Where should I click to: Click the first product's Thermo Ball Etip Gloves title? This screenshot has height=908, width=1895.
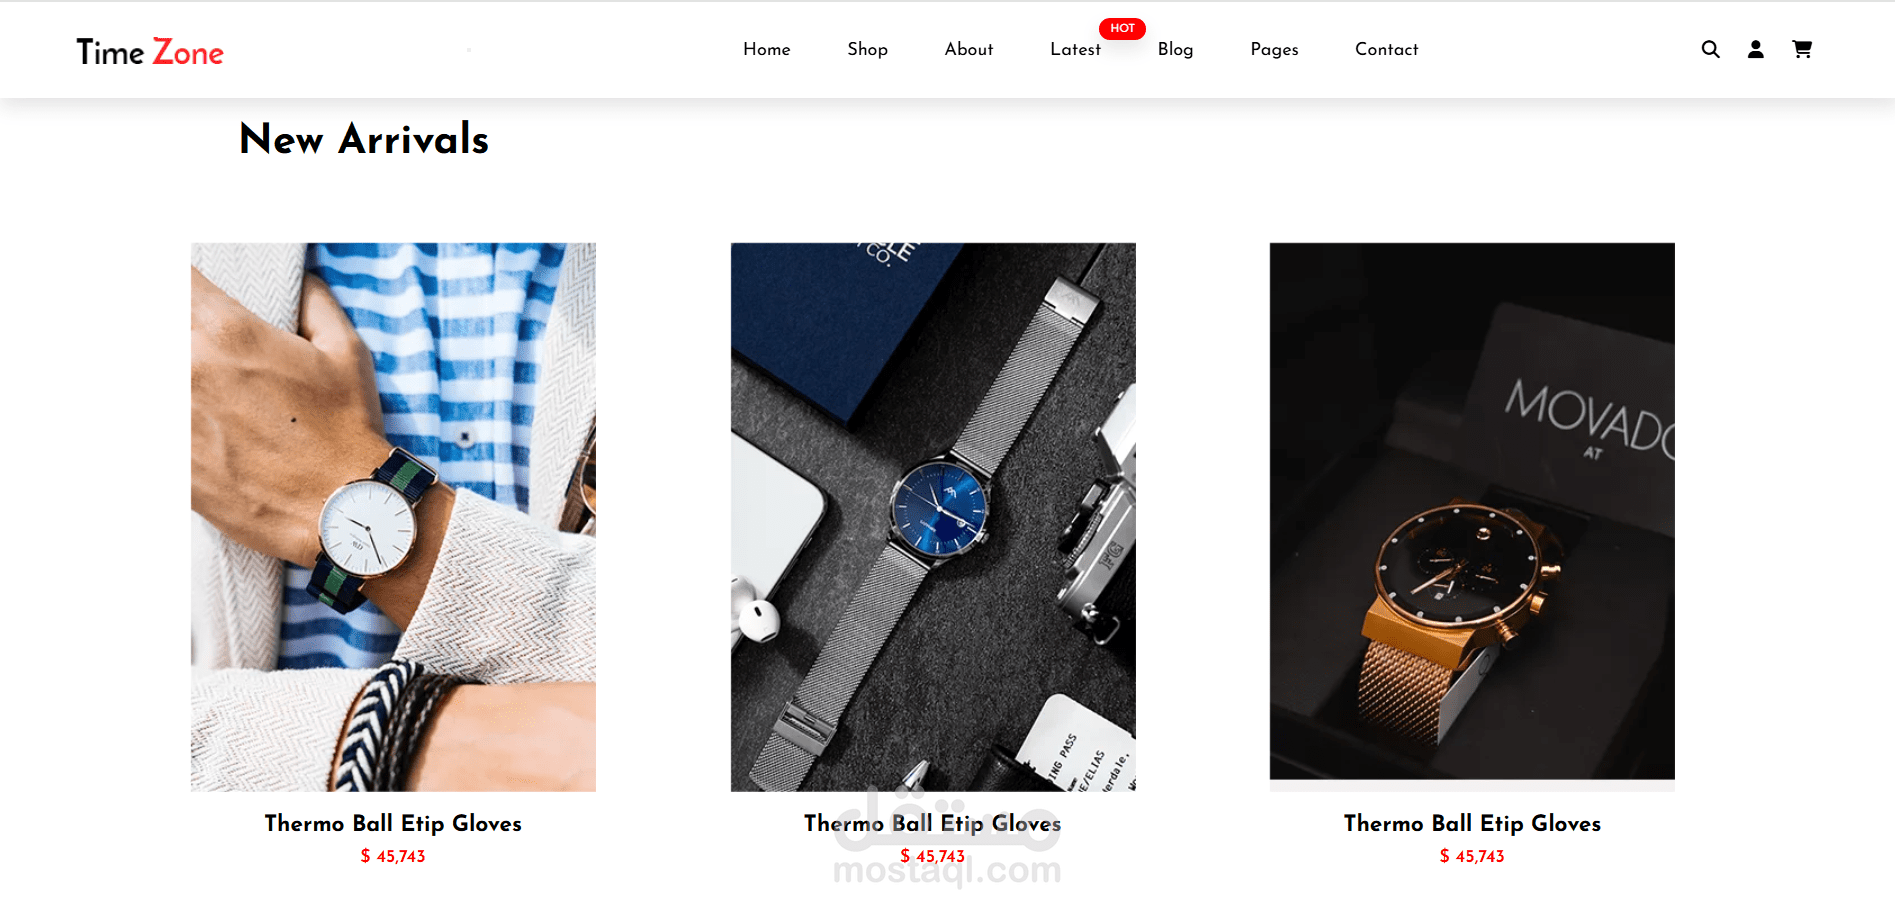pyautogui.click(x=393, y=824)
